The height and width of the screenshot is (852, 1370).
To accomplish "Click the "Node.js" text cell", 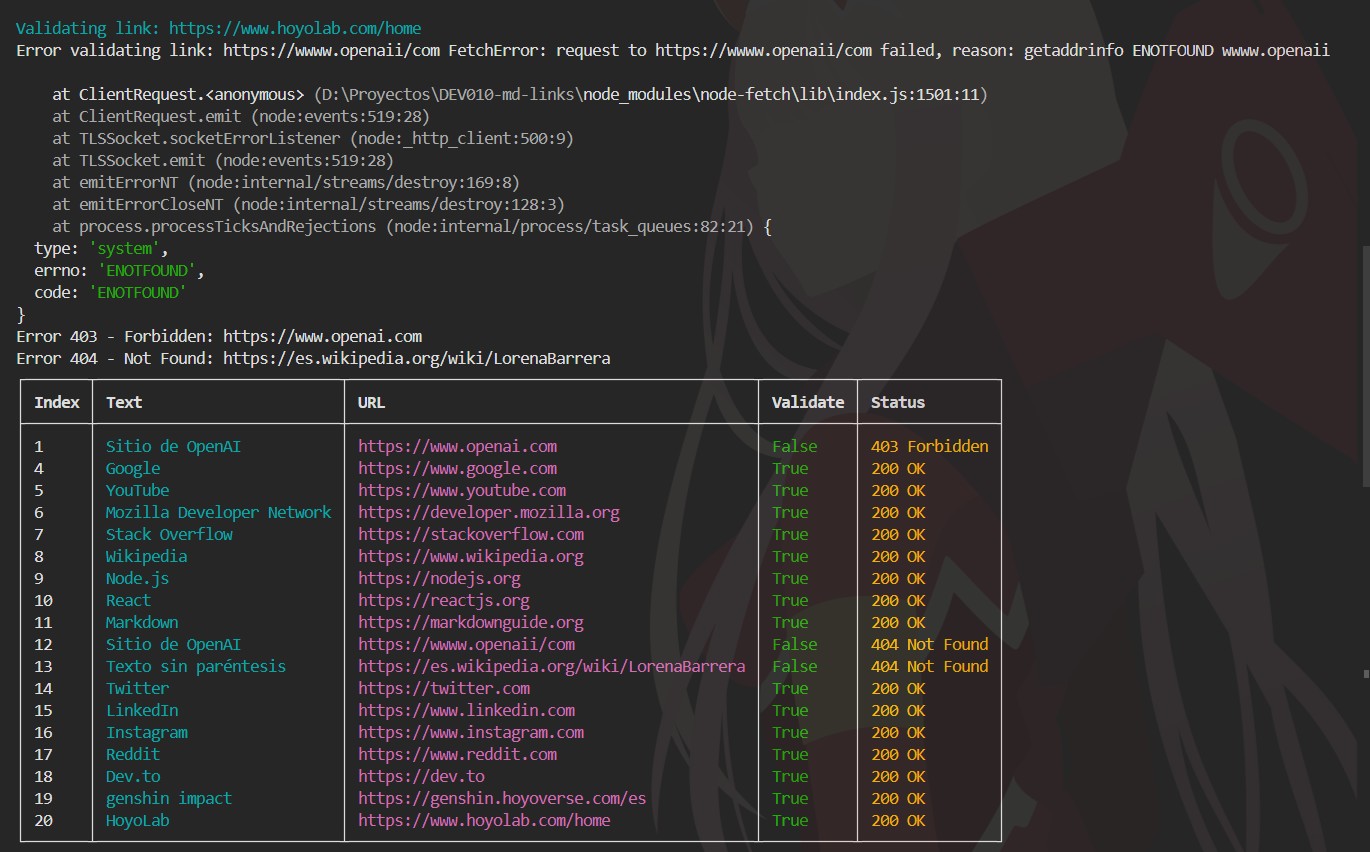I will (138, 578).
